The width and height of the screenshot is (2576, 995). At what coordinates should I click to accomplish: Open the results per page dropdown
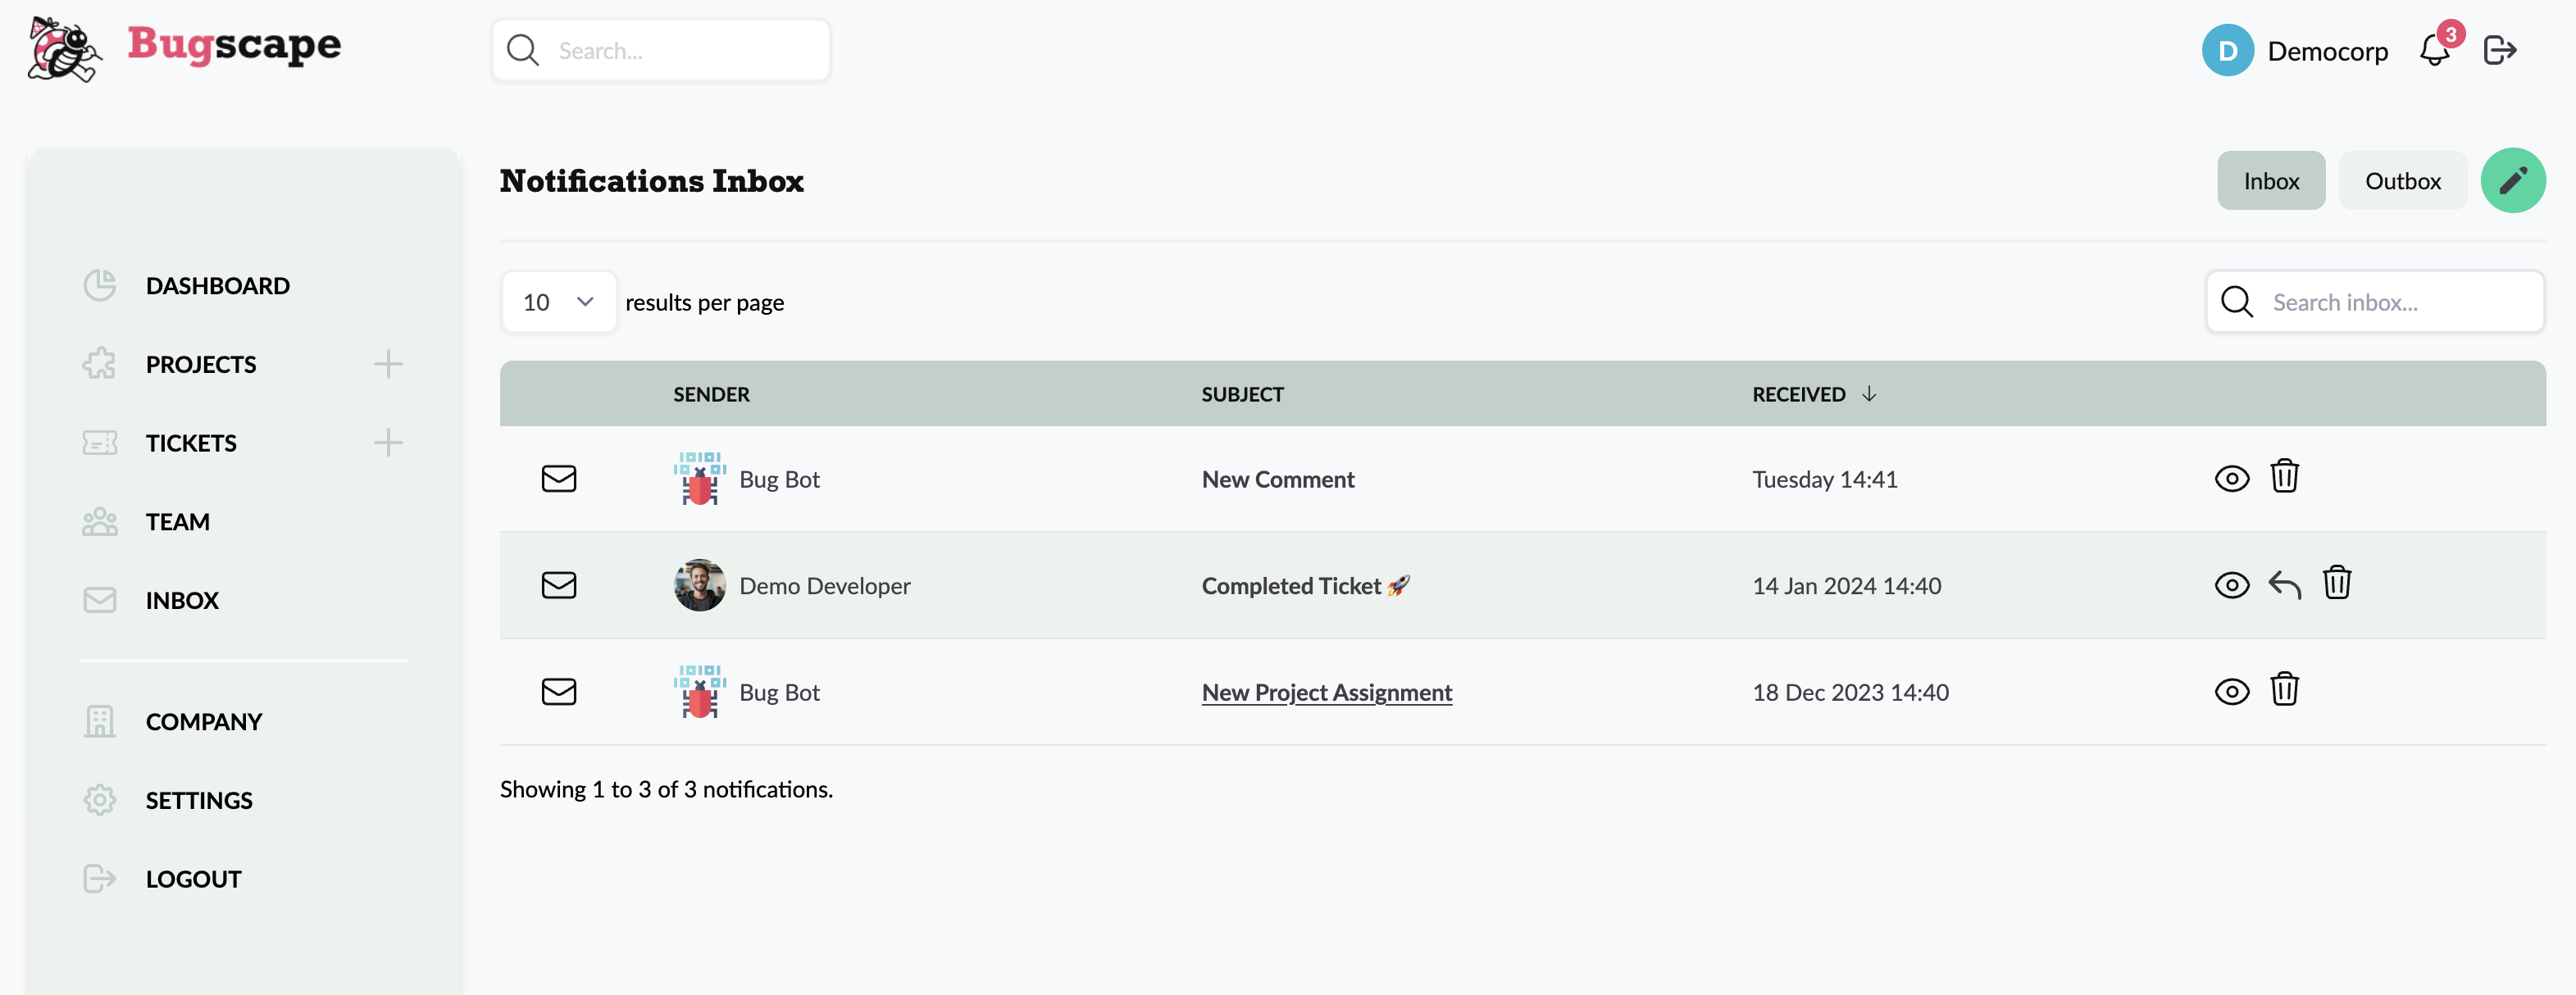coord(558,302)
